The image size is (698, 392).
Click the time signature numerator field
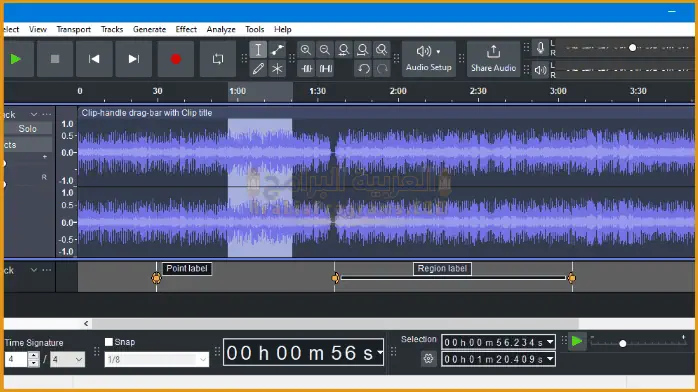point(16,359)
